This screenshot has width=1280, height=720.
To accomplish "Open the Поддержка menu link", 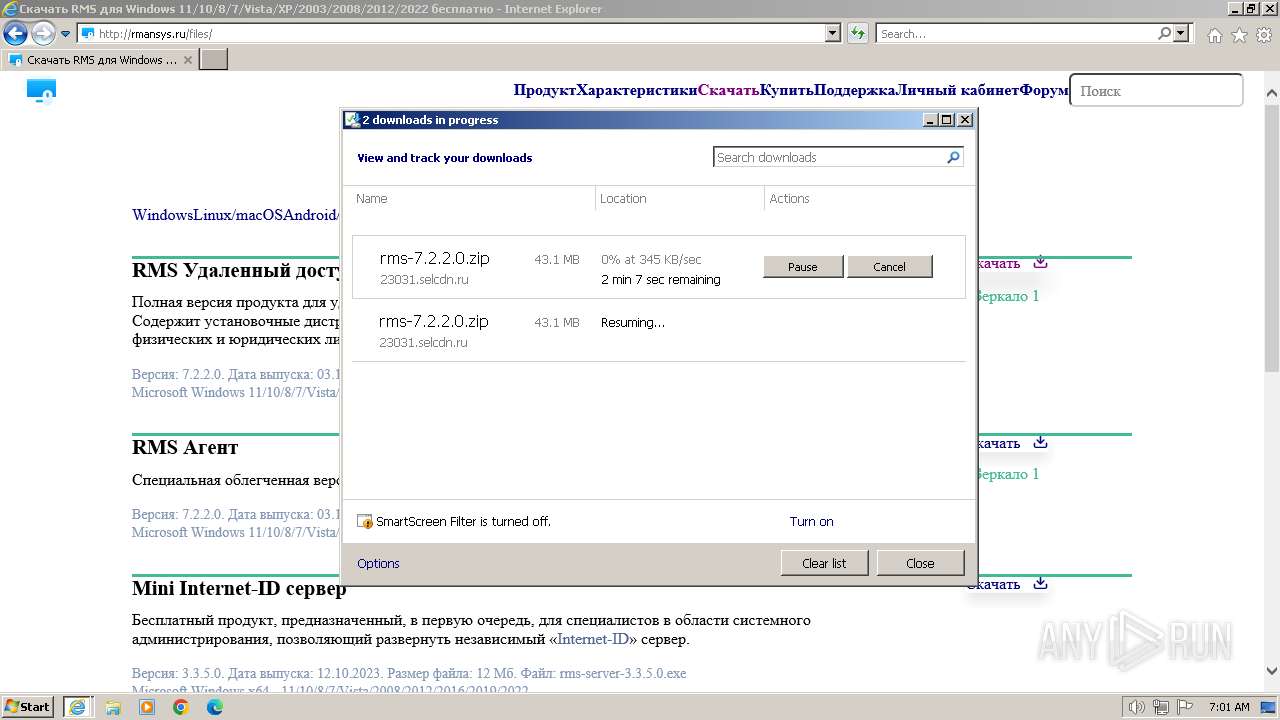I will click(855, 90).
